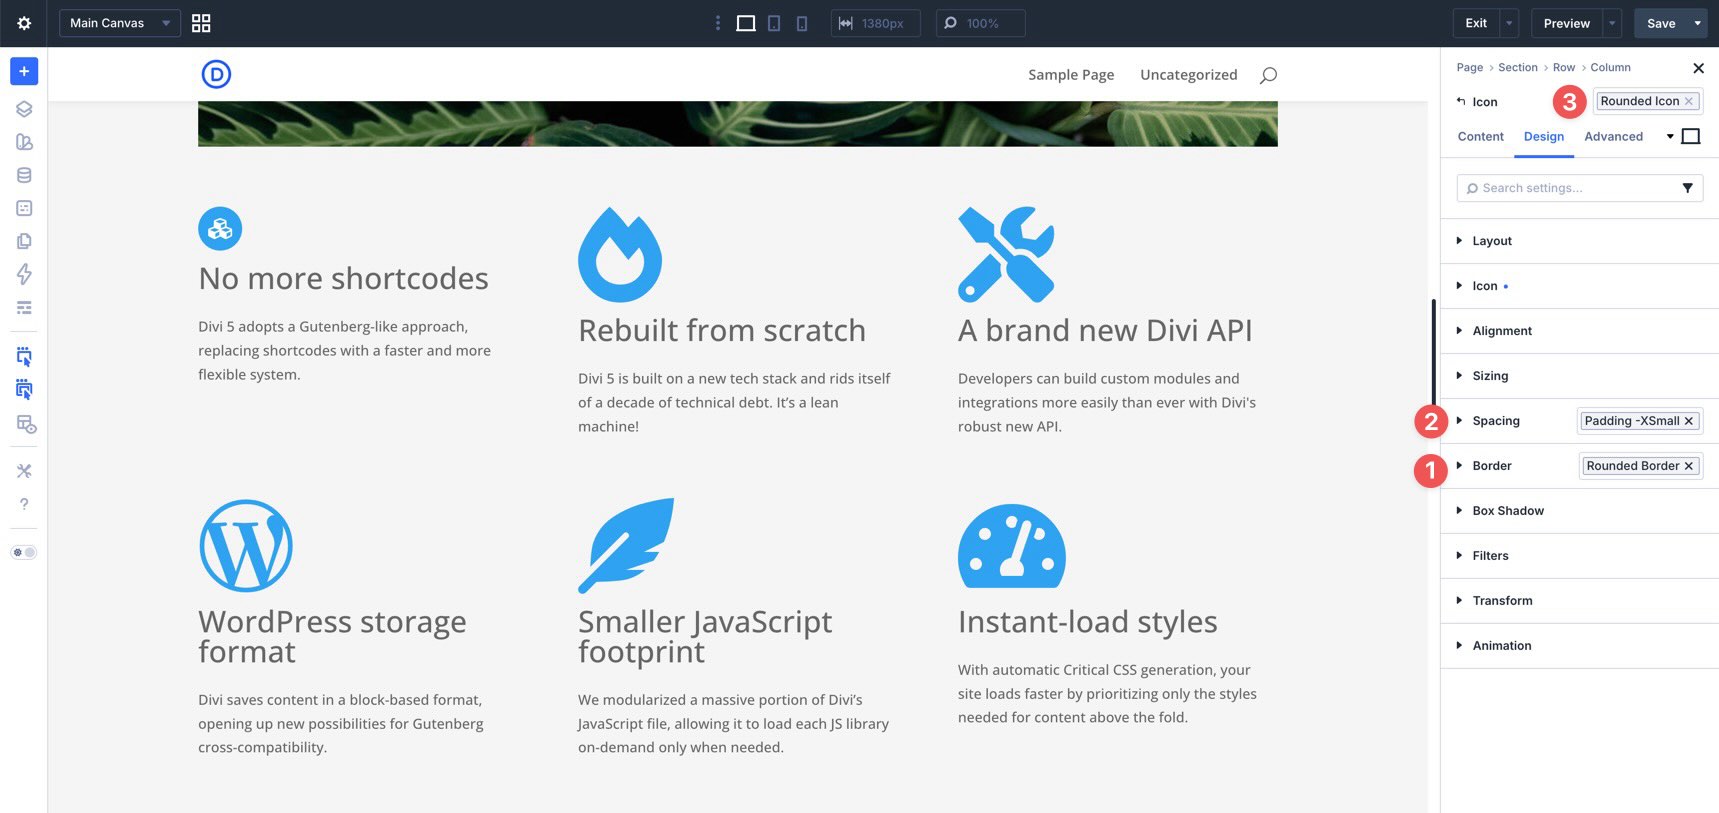Click the grid view icon beside Main Canvas
1719x813 pixels.
201,23
